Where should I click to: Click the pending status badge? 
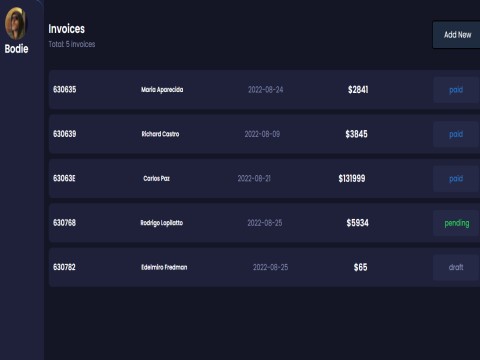click(x=456, y=223)
